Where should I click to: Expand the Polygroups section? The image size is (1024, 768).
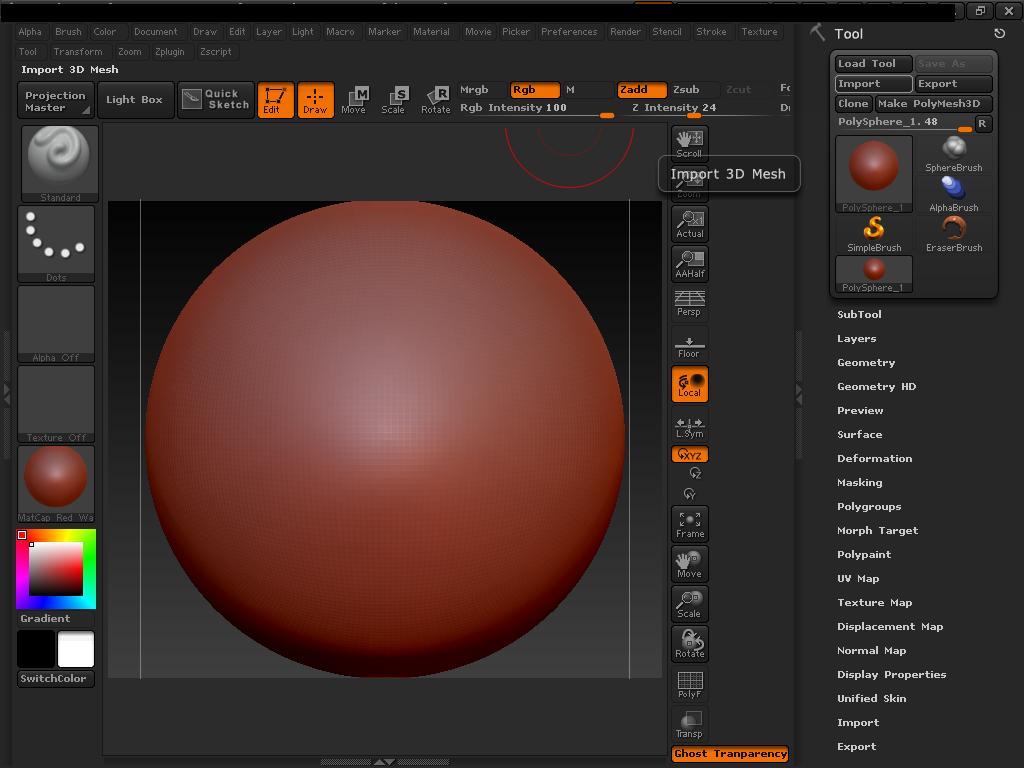click(x=869, y=507)
